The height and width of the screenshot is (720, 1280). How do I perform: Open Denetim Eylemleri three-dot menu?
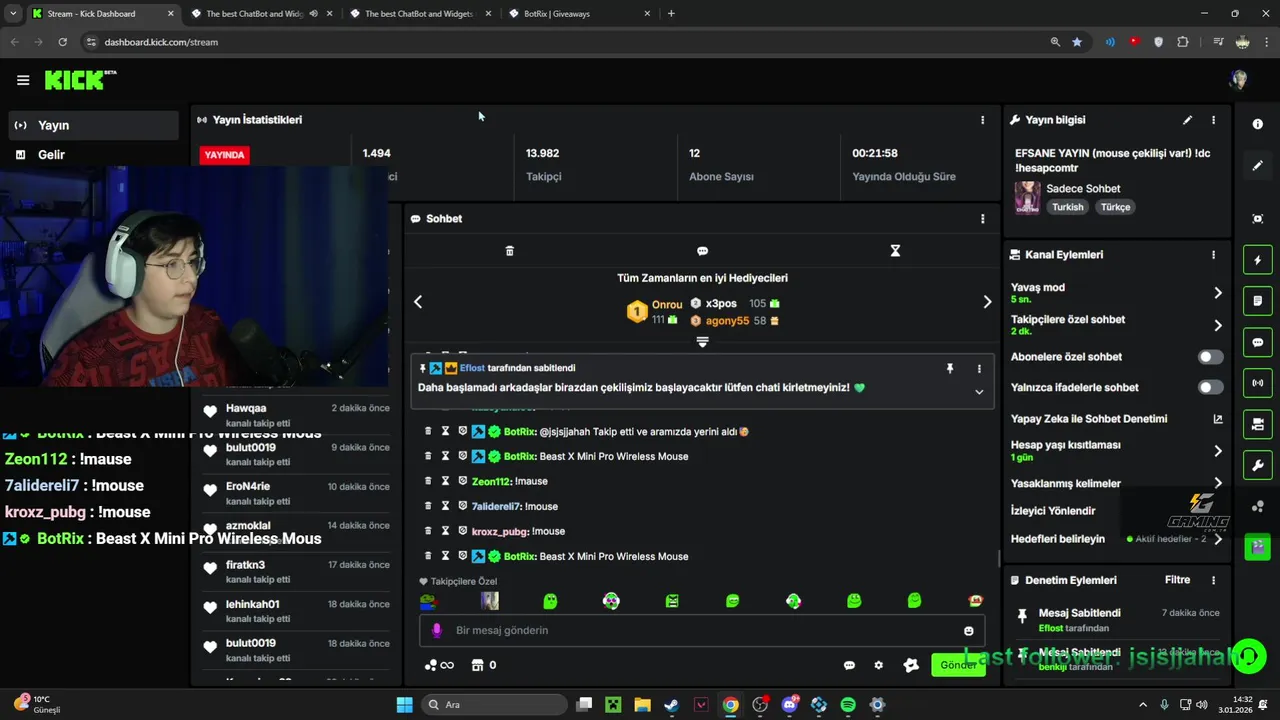(1213, 580)
